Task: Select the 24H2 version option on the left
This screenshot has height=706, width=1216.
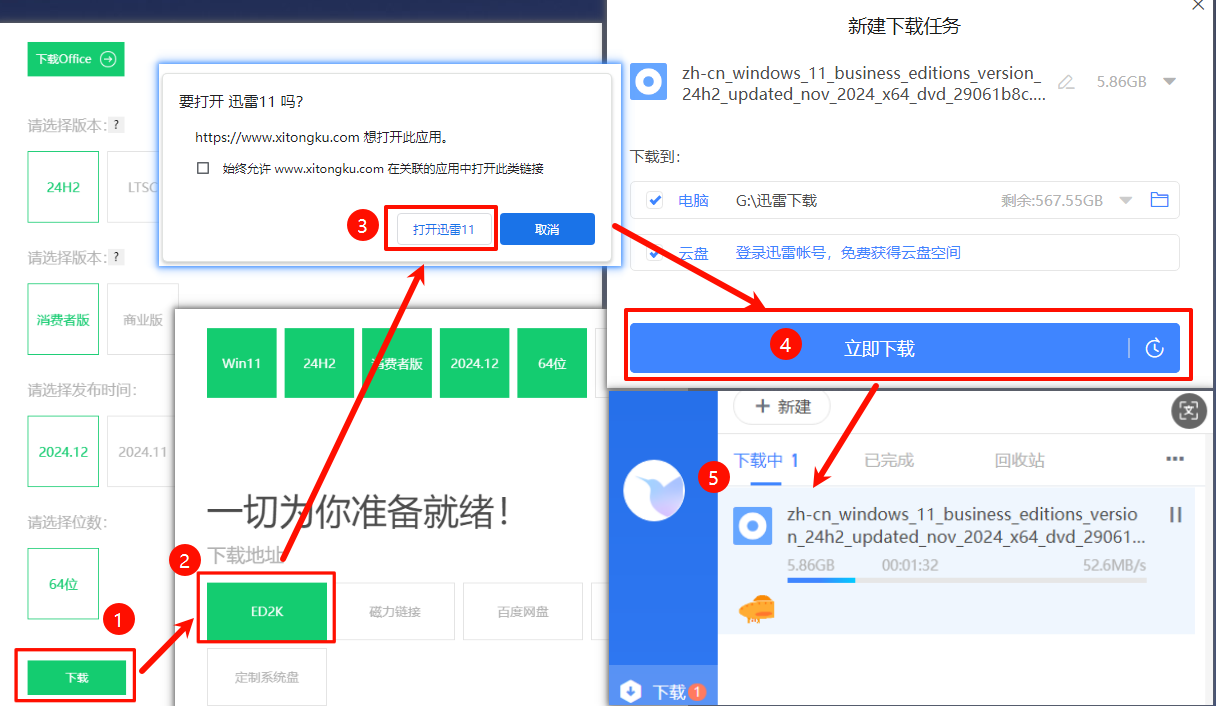Action: coord(63,186)
